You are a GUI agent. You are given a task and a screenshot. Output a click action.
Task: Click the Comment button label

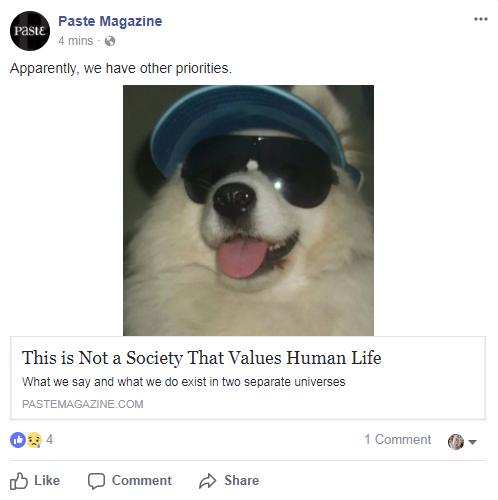[x=142, y=480]
